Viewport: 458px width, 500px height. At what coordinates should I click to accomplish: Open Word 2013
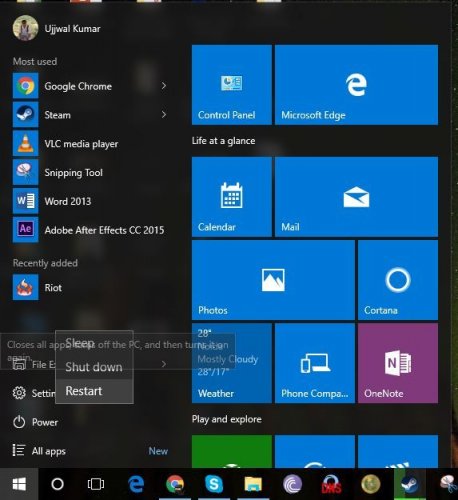pyautogui.click(x=90, y=201)
